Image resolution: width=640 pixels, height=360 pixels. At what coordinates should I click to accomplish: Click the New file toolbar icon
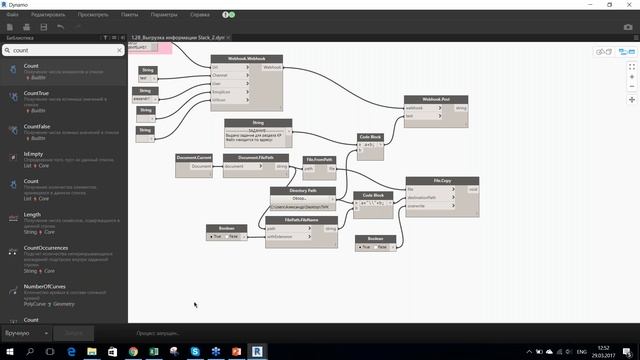click(x=10, y=27)
